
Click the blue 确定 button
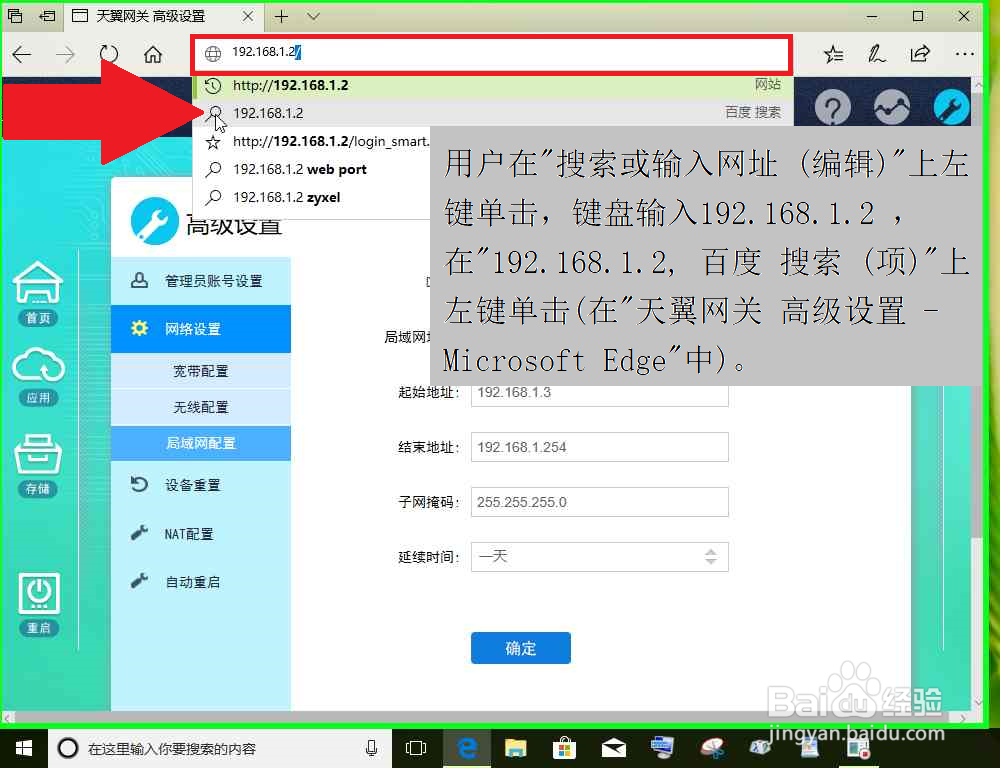520,648
